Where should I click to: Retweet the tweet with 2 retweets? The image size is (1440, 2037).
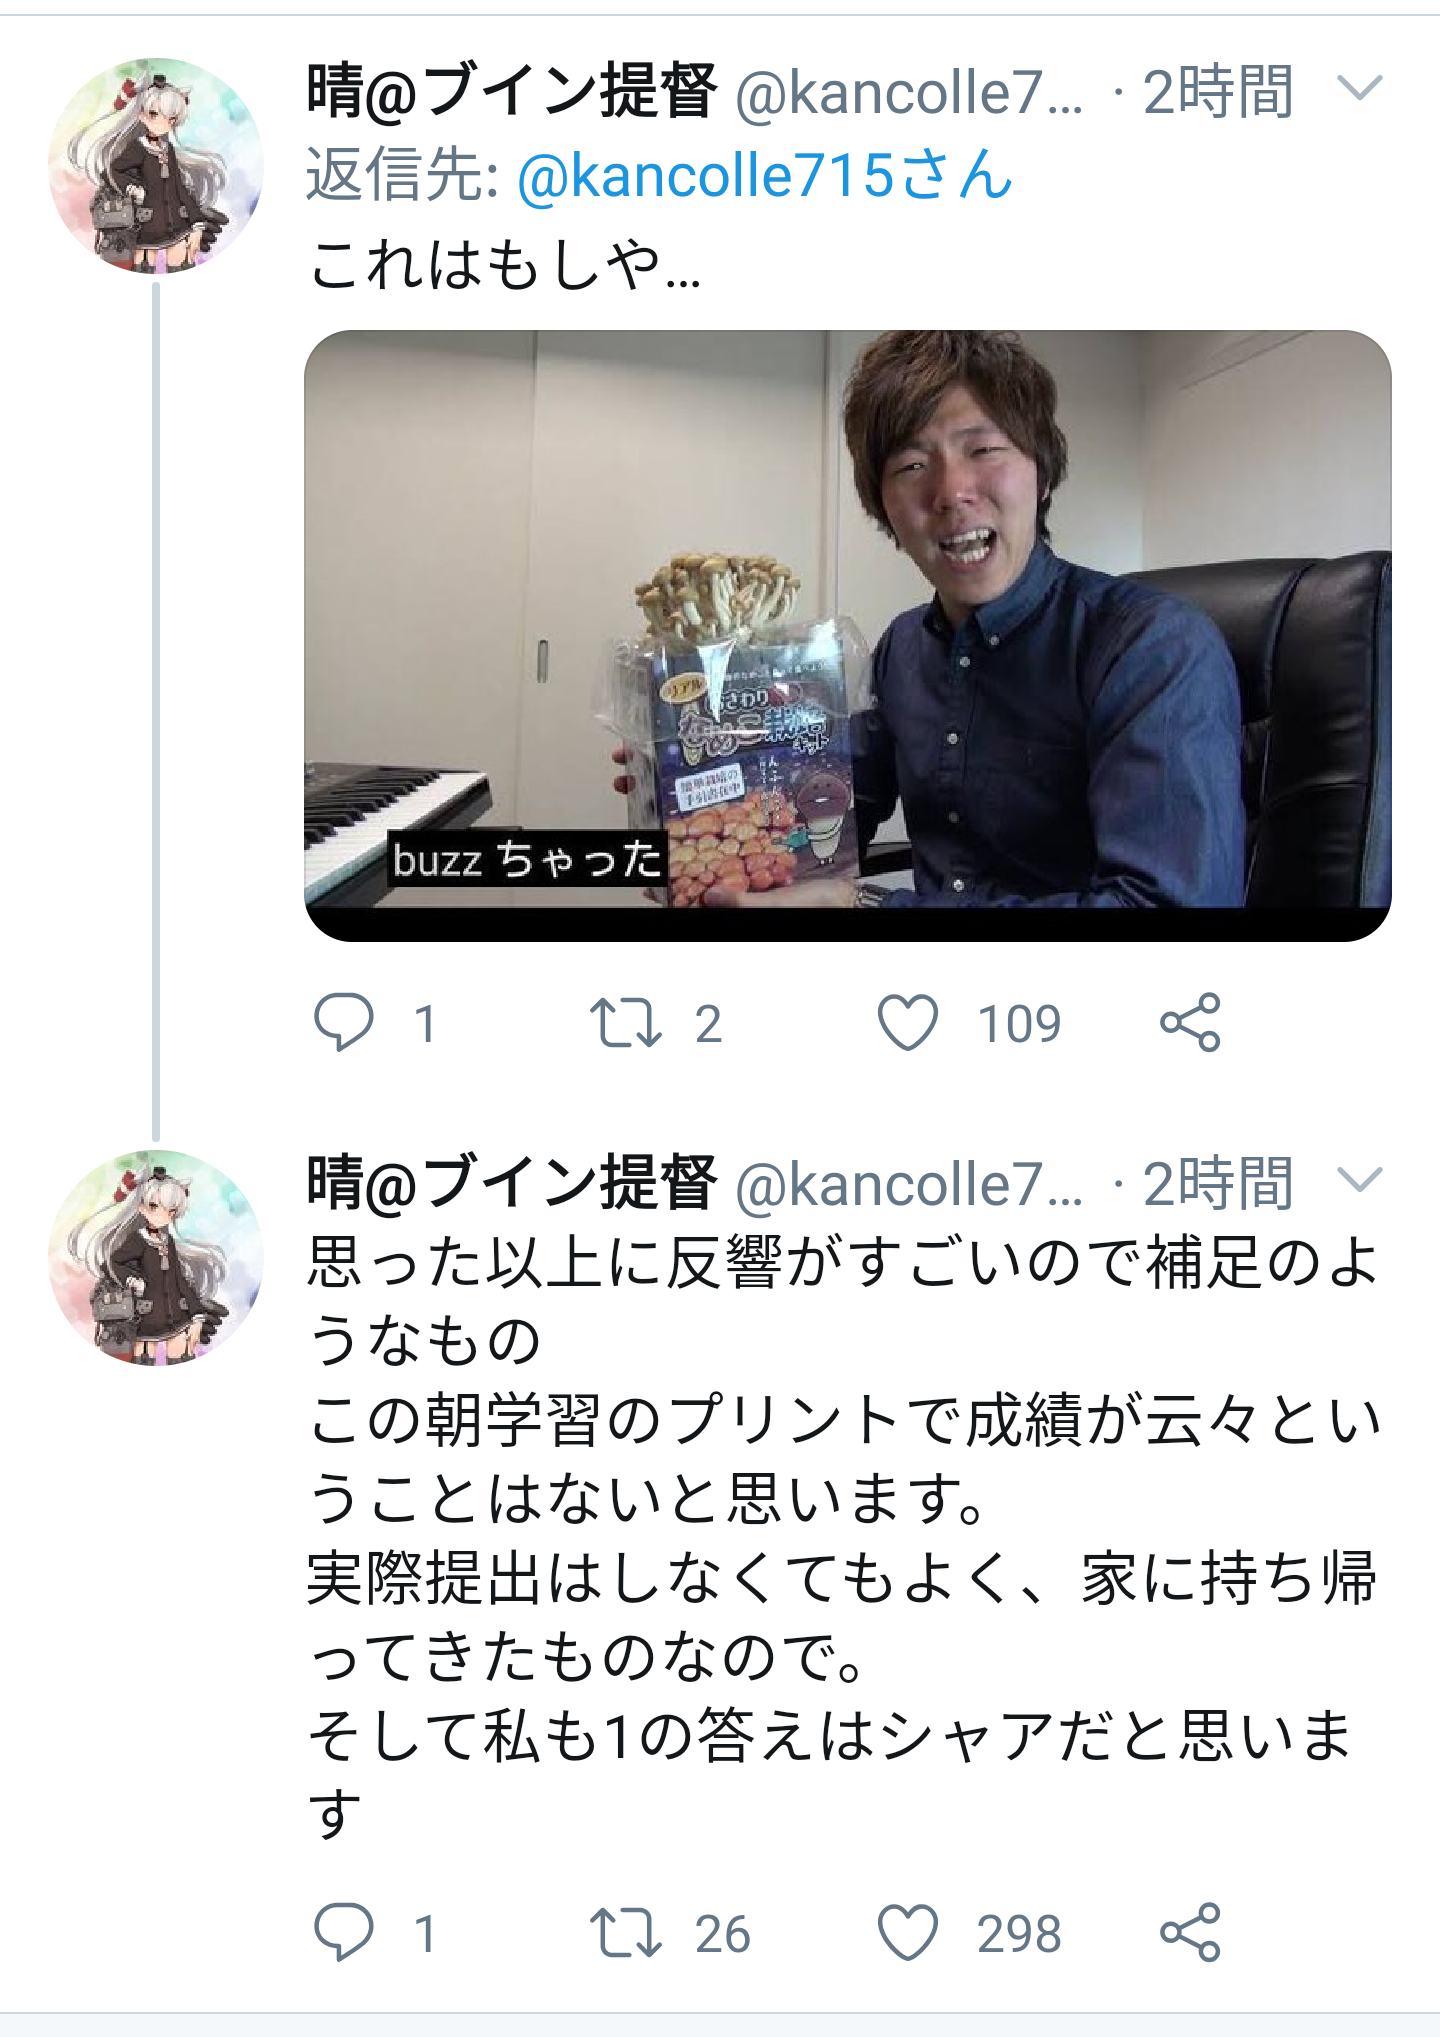point(626,1023)
